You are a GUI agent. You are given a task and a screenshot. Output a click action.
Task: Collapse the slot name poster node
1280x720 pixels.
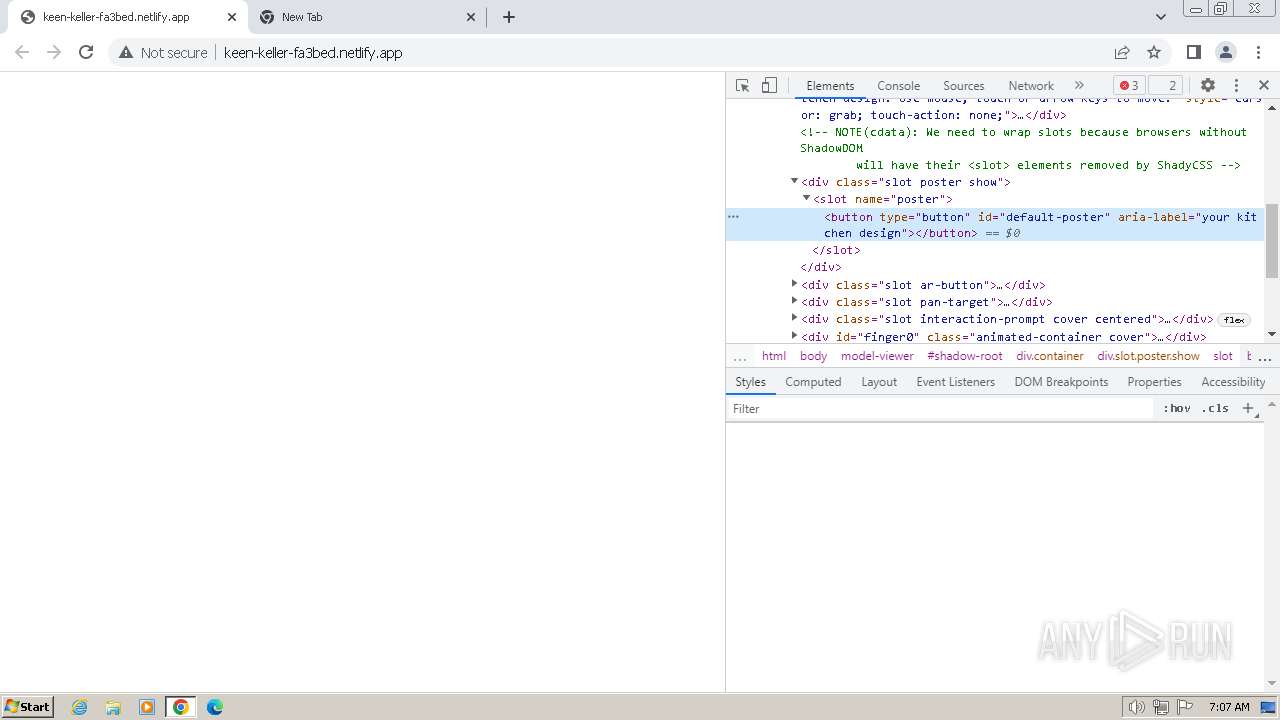pos(807,198)
